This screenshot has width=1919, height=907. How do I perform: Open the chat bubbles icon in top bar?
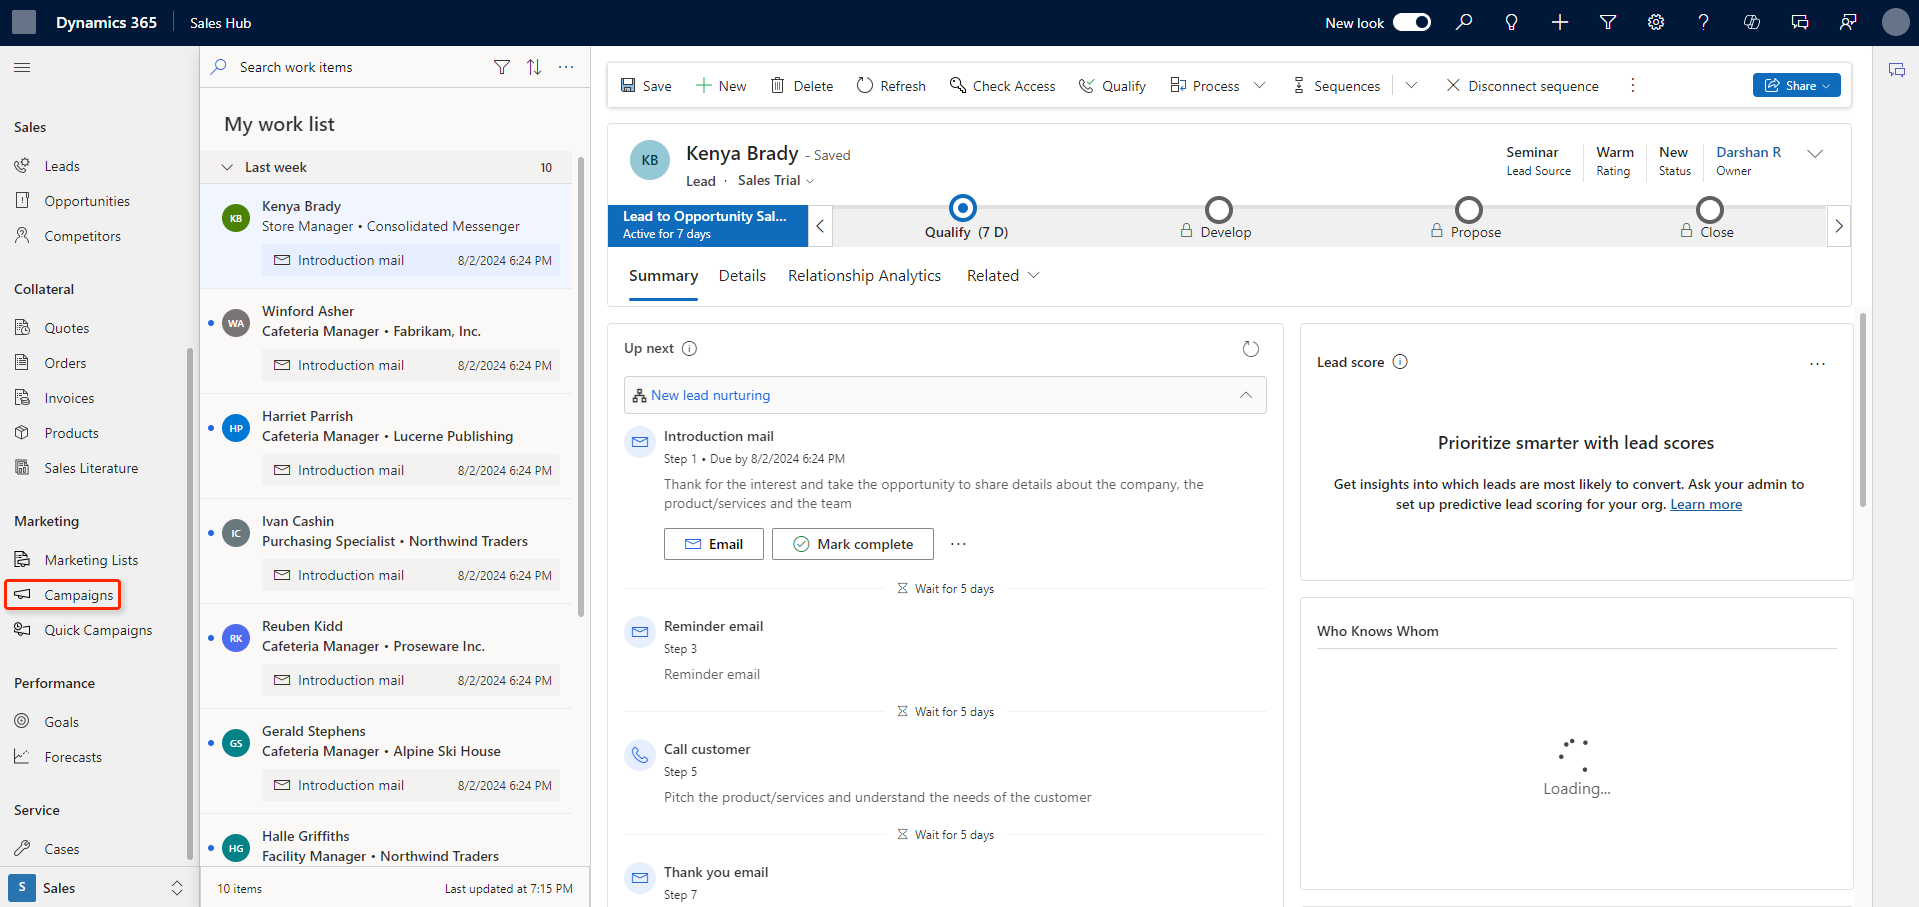coord(1800,22)
